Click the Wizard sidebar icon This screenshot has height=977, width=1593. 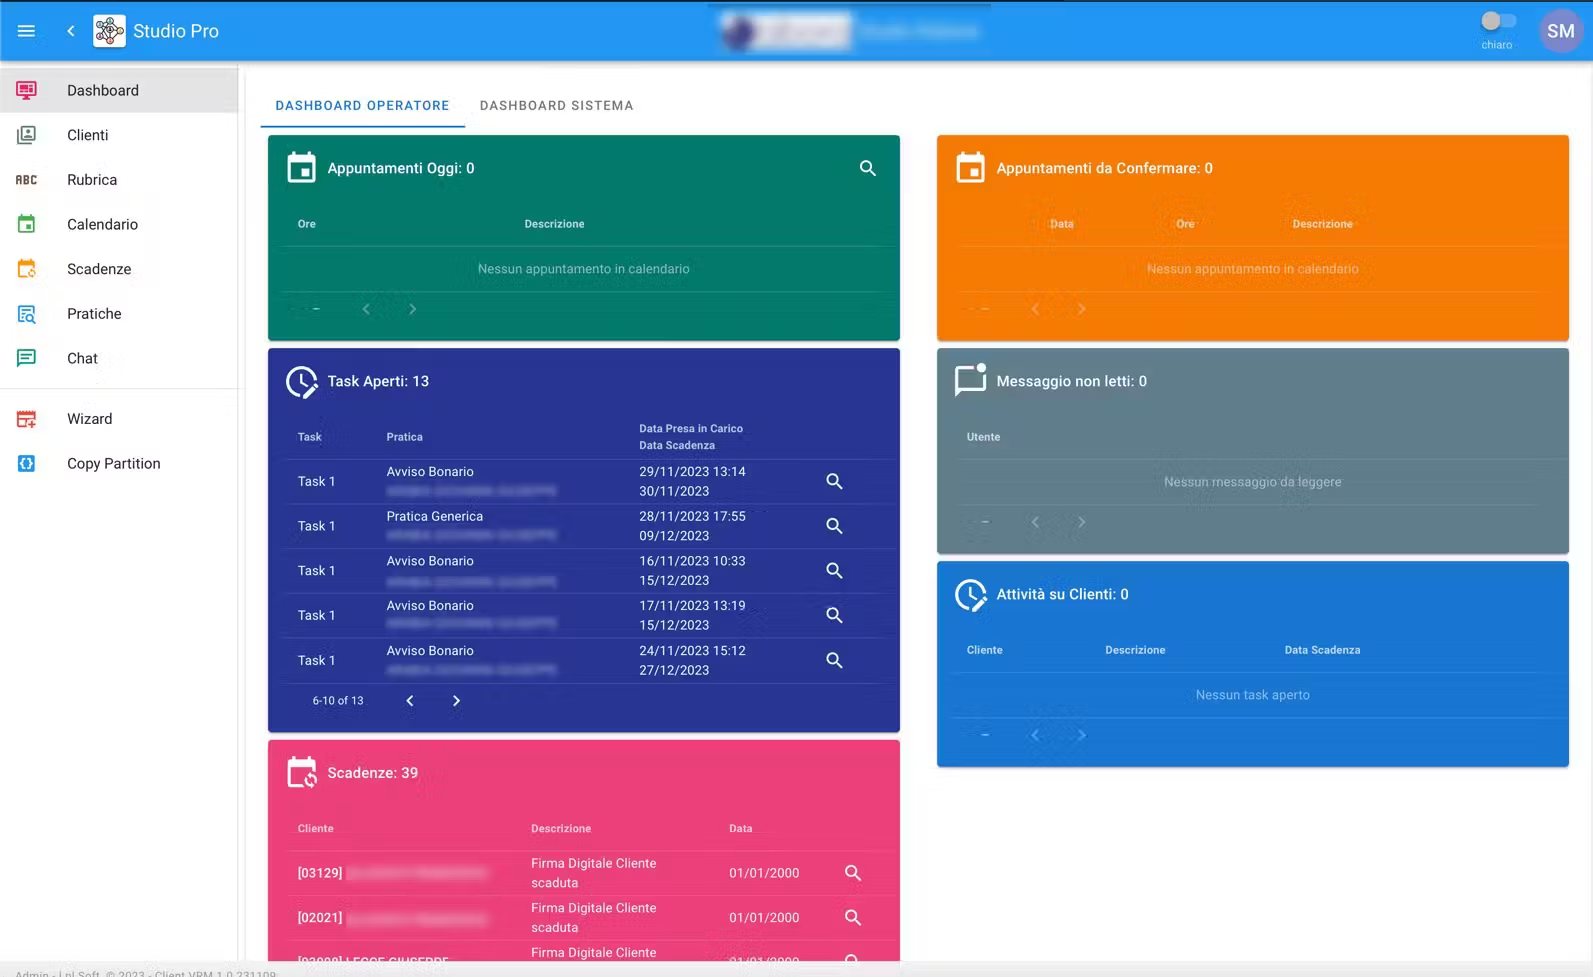pos(27,419)
